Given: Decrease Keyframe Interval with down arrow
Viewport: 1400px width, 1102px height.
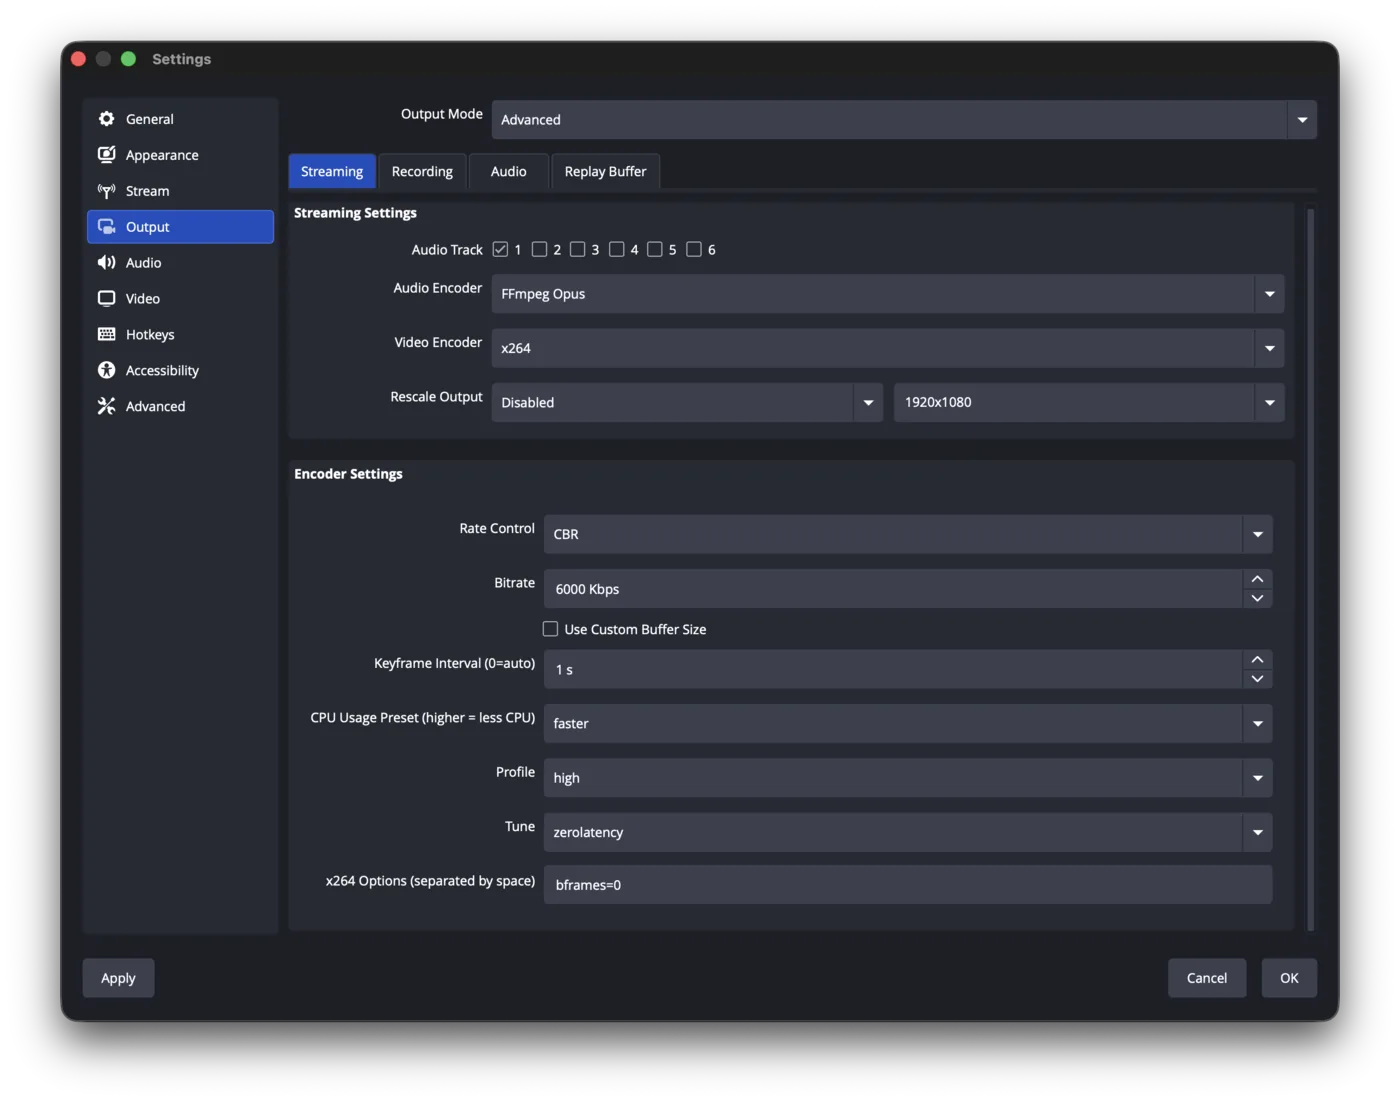Looking at the screenshot, I should point(1257,679).
